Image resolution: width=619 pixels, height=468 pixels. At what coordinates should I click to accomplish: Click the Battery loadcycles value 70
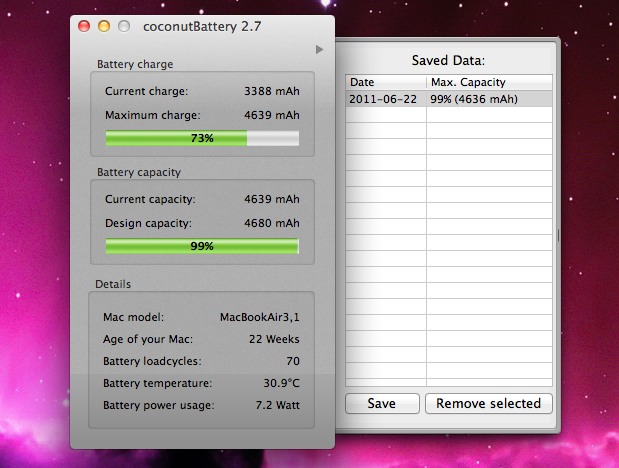293,361
